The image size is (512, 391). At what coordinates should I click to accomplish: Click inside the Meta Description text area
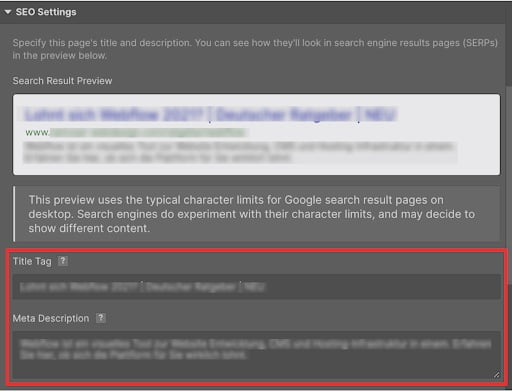[256, 355]
